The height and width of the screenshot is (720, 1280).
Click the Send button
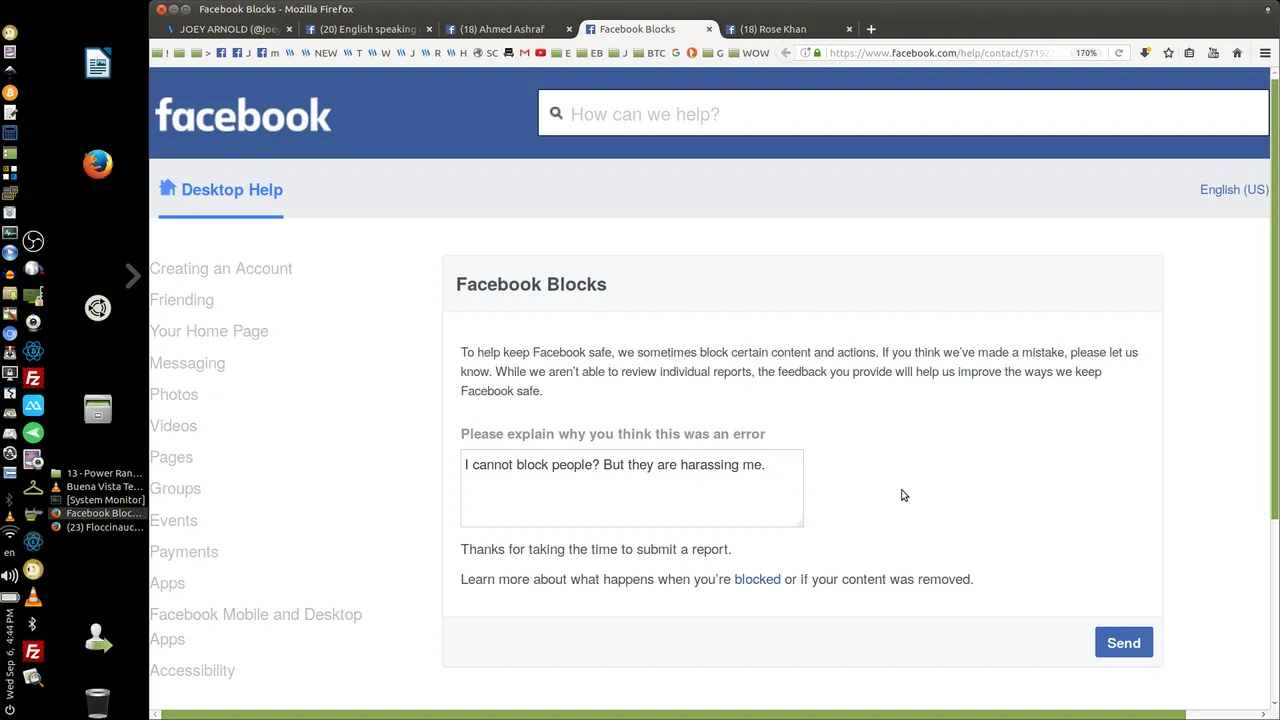tap(1123, 643)
